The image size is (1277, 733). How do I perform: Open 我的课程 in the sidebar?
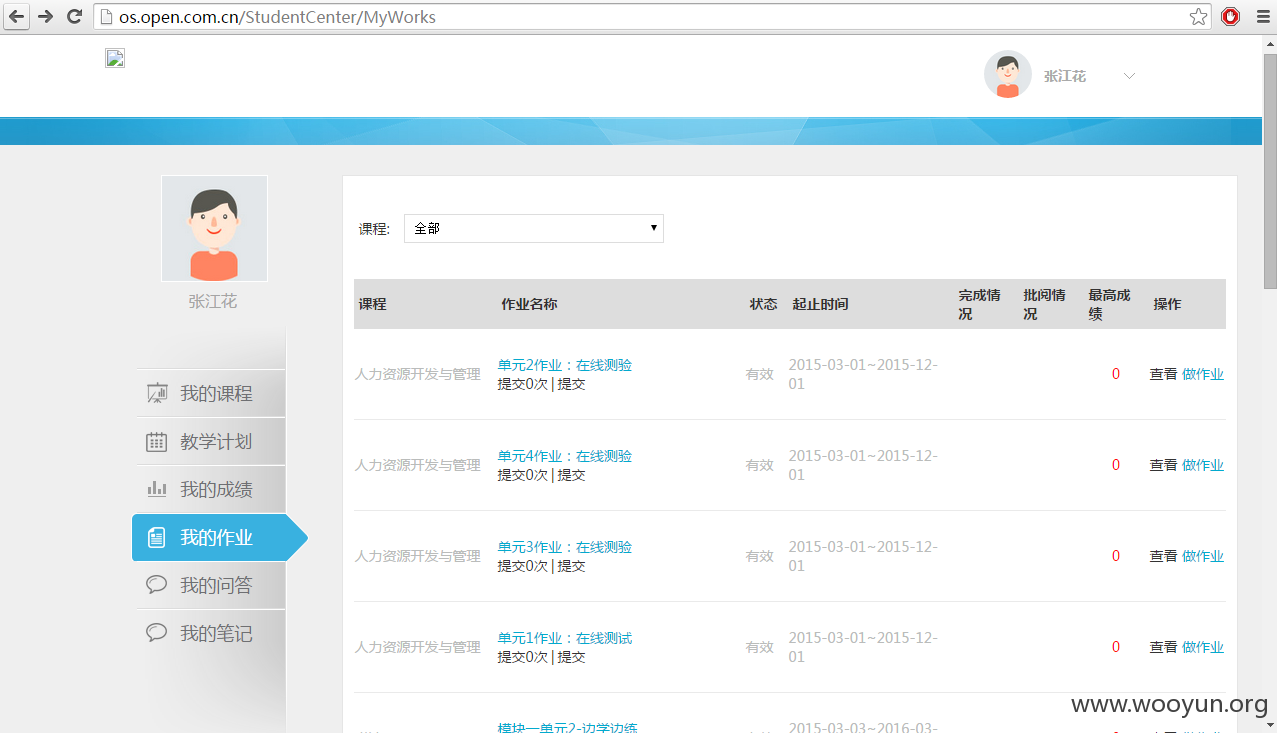click(209, 393)
